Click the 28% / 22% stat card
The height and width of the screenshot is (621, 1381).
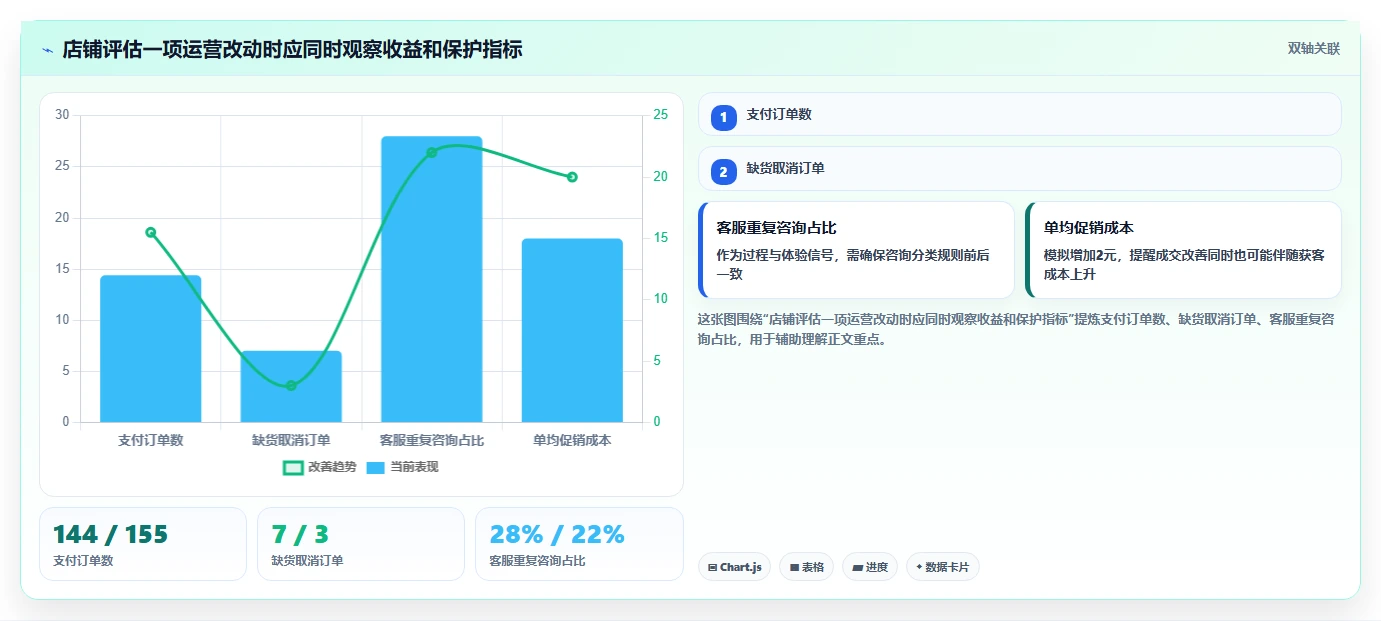(x=579, y=544)
